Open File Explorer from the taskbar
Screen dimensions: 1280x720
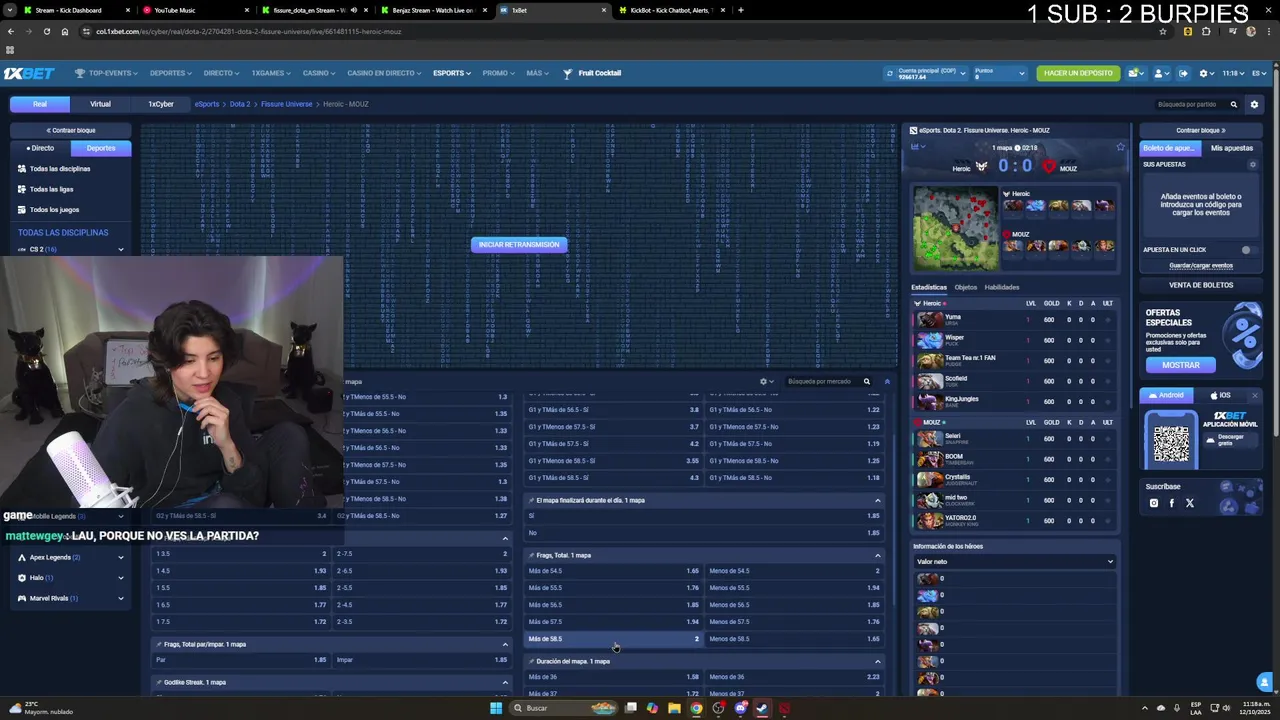(674, 708)
